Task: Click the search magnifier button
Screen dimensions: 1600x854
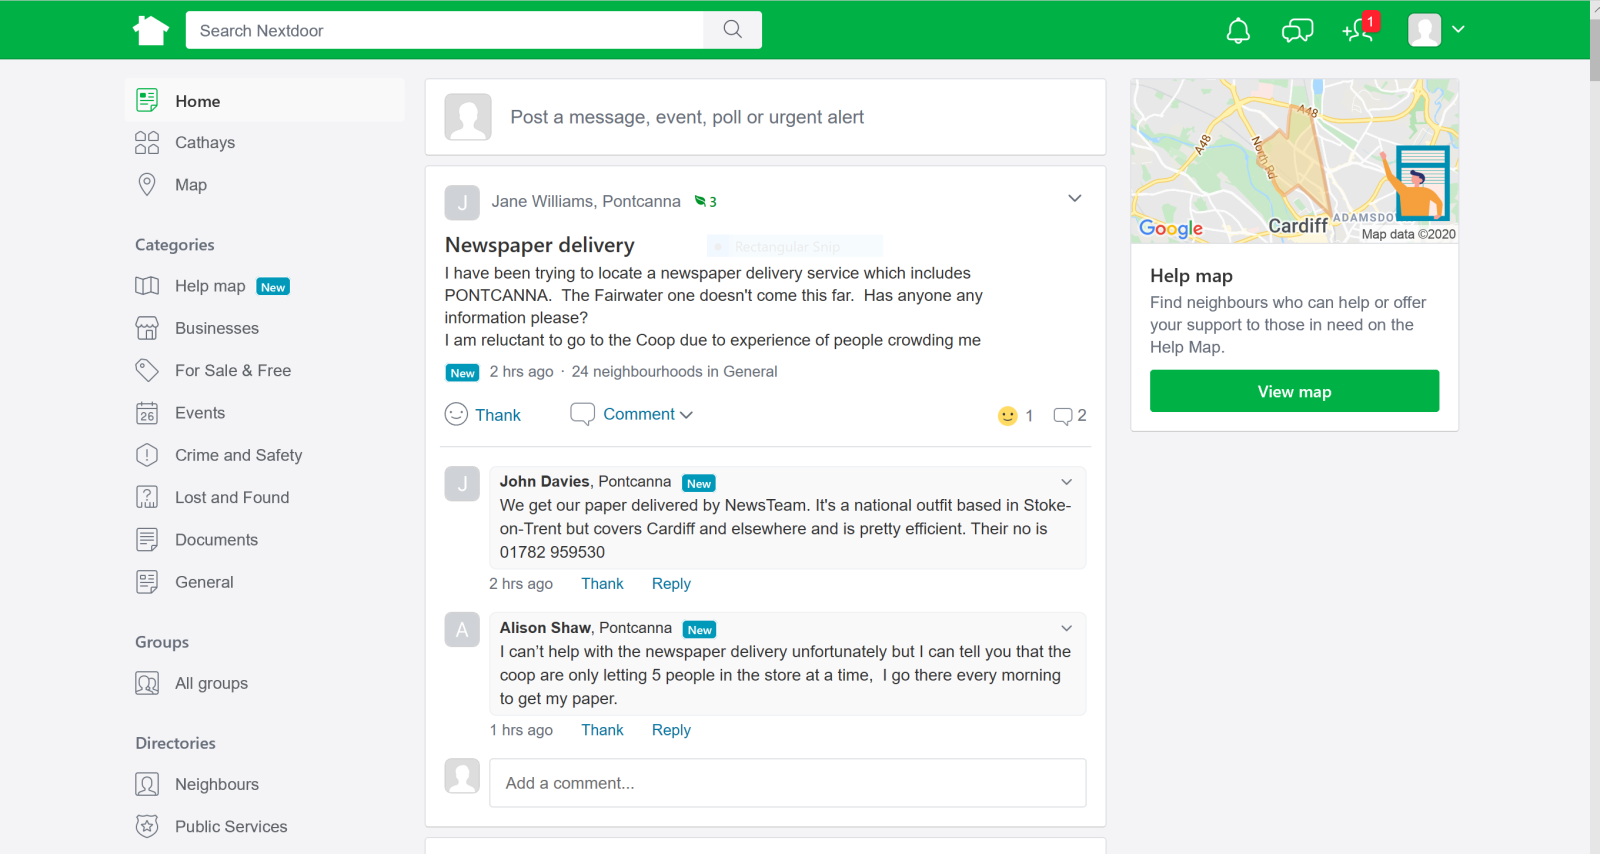Action: [732, 30]
